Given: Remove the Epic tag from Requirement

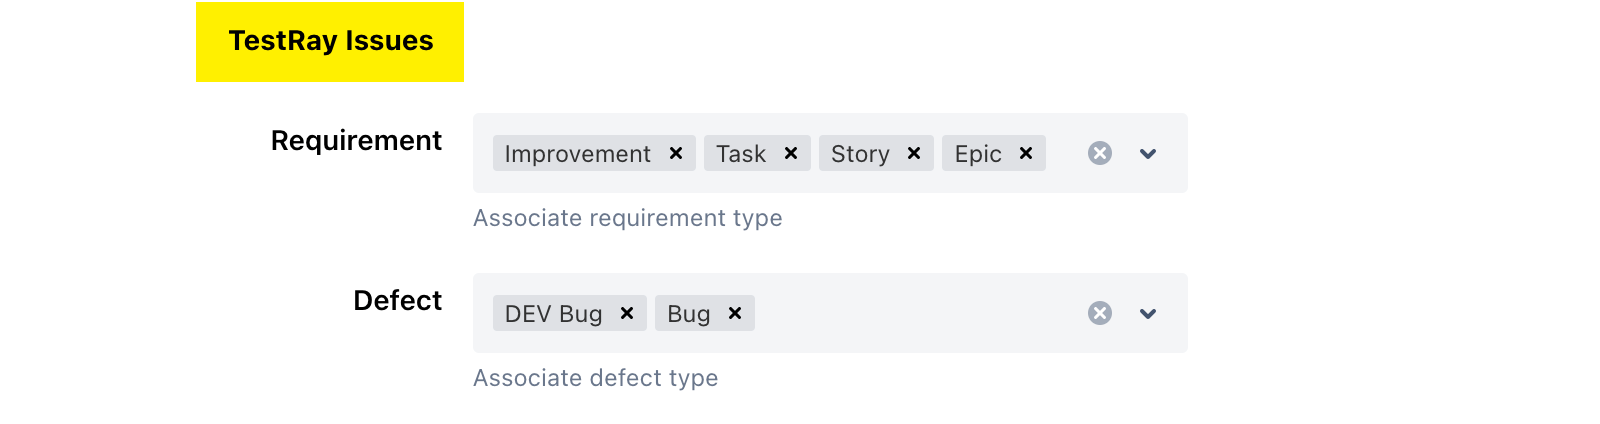Looking at the screenshot, I should 1026,153.
